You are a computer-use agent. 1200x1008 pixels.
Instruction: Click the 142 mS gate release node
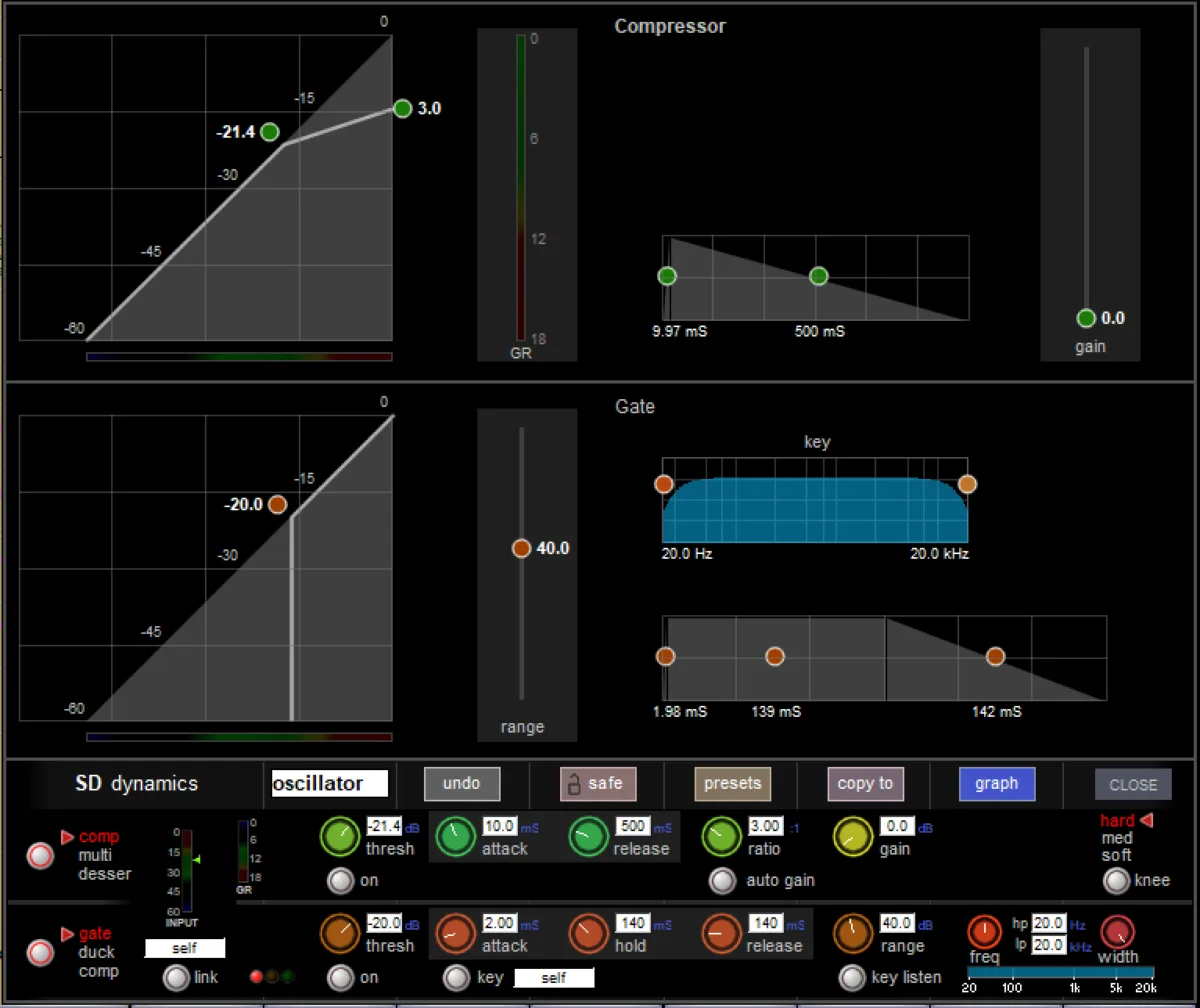coord(995,656)
